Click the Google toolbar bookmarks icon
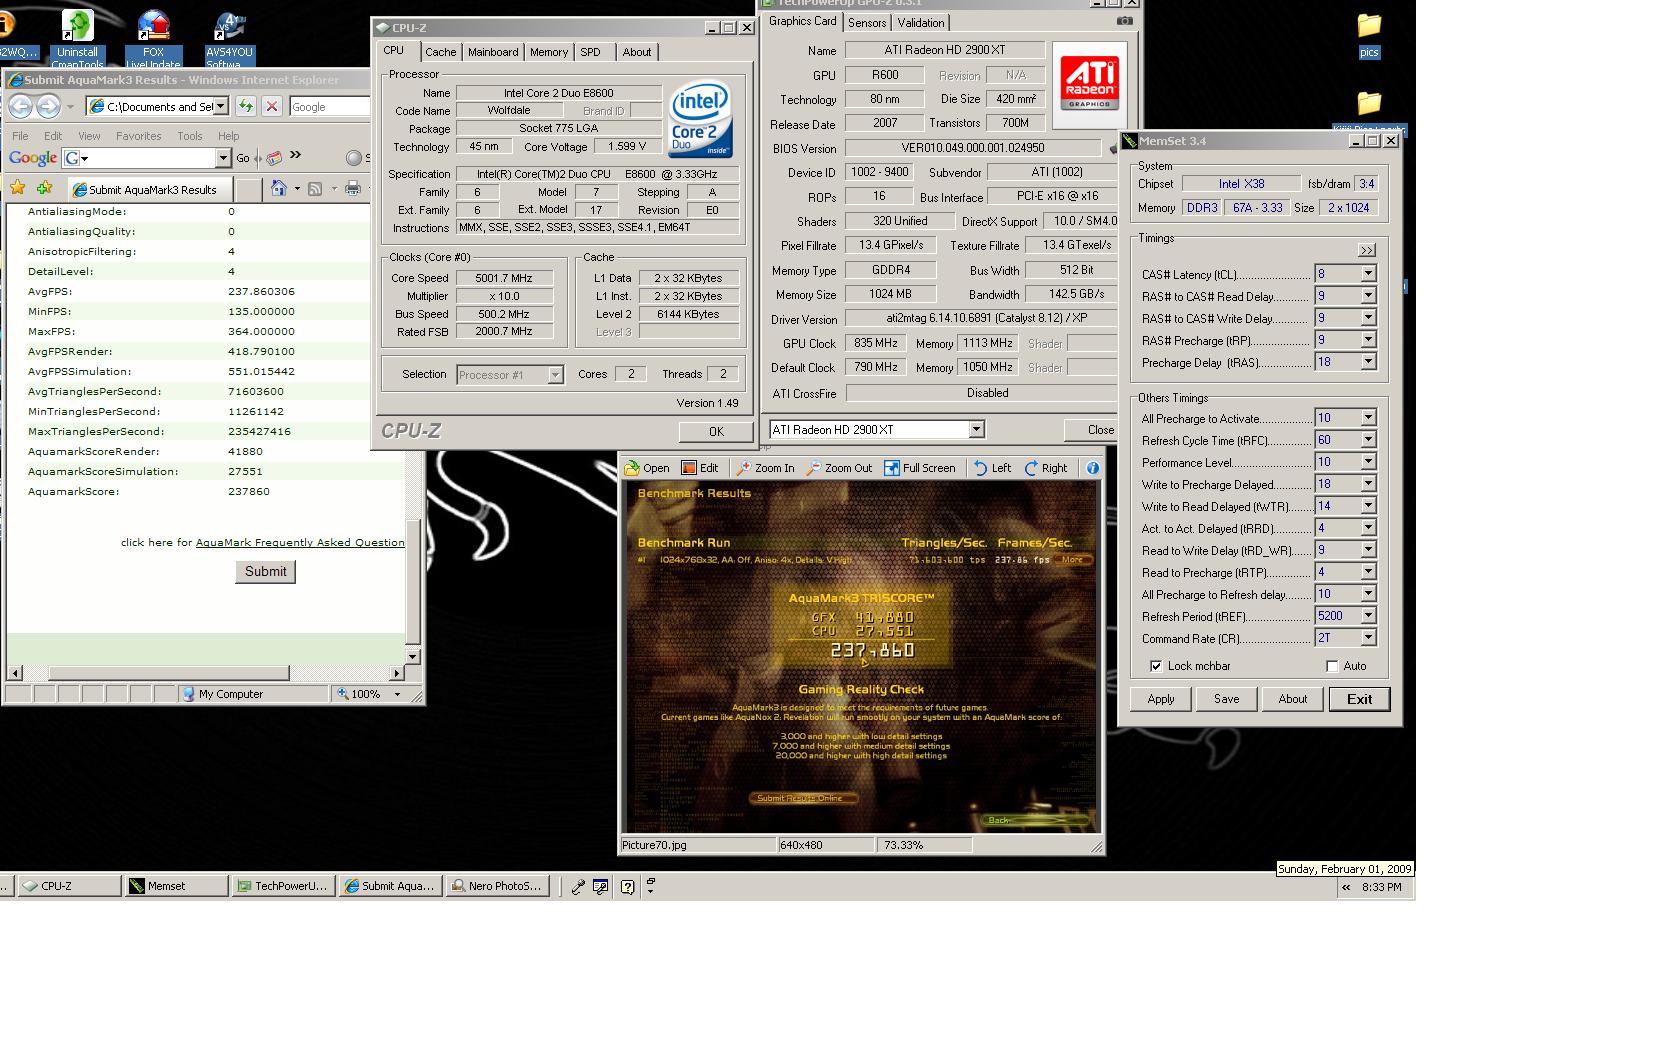 click(274, 158)
